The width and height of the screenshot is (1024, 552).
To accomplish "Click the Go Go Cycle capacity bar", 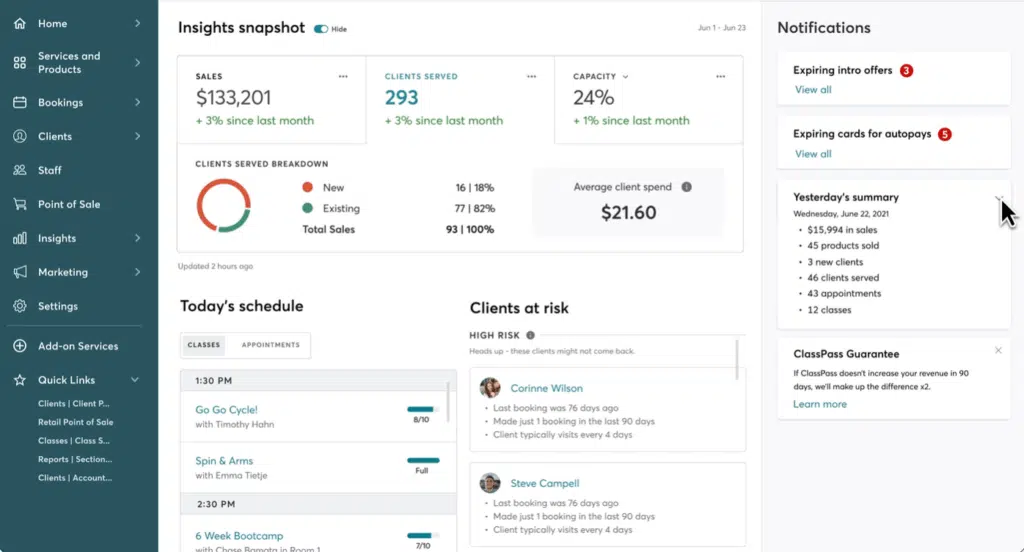I will pyautogui.click(x=422, y=409).
